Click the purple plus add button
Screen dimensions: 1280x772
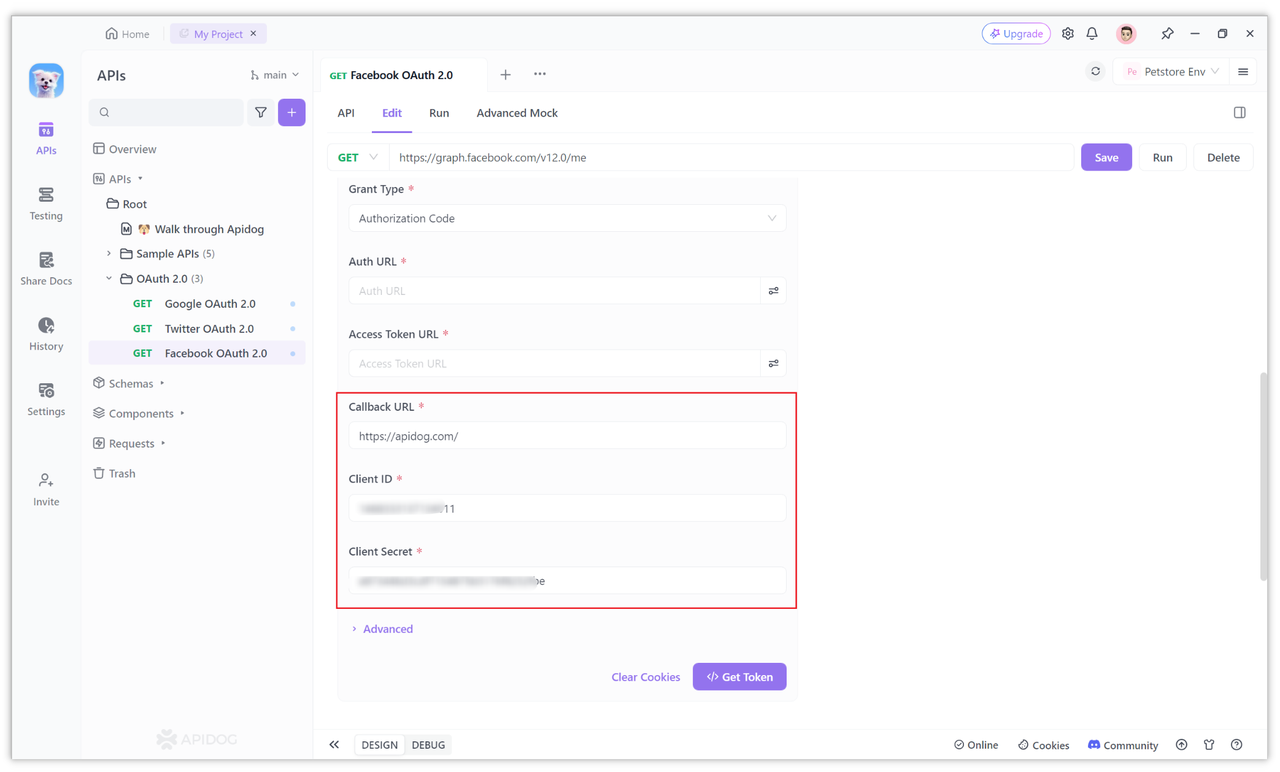pyautogui.click(x=292, y=113)
